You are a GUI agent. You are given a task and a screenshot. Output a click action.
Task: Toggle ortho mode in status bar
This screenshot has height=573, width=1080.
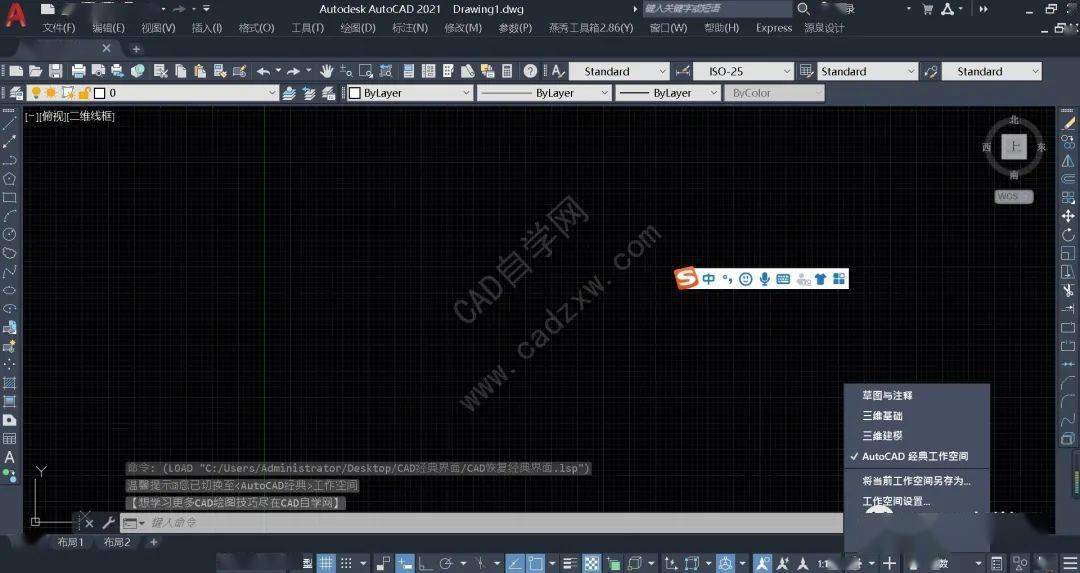point(426,563)
